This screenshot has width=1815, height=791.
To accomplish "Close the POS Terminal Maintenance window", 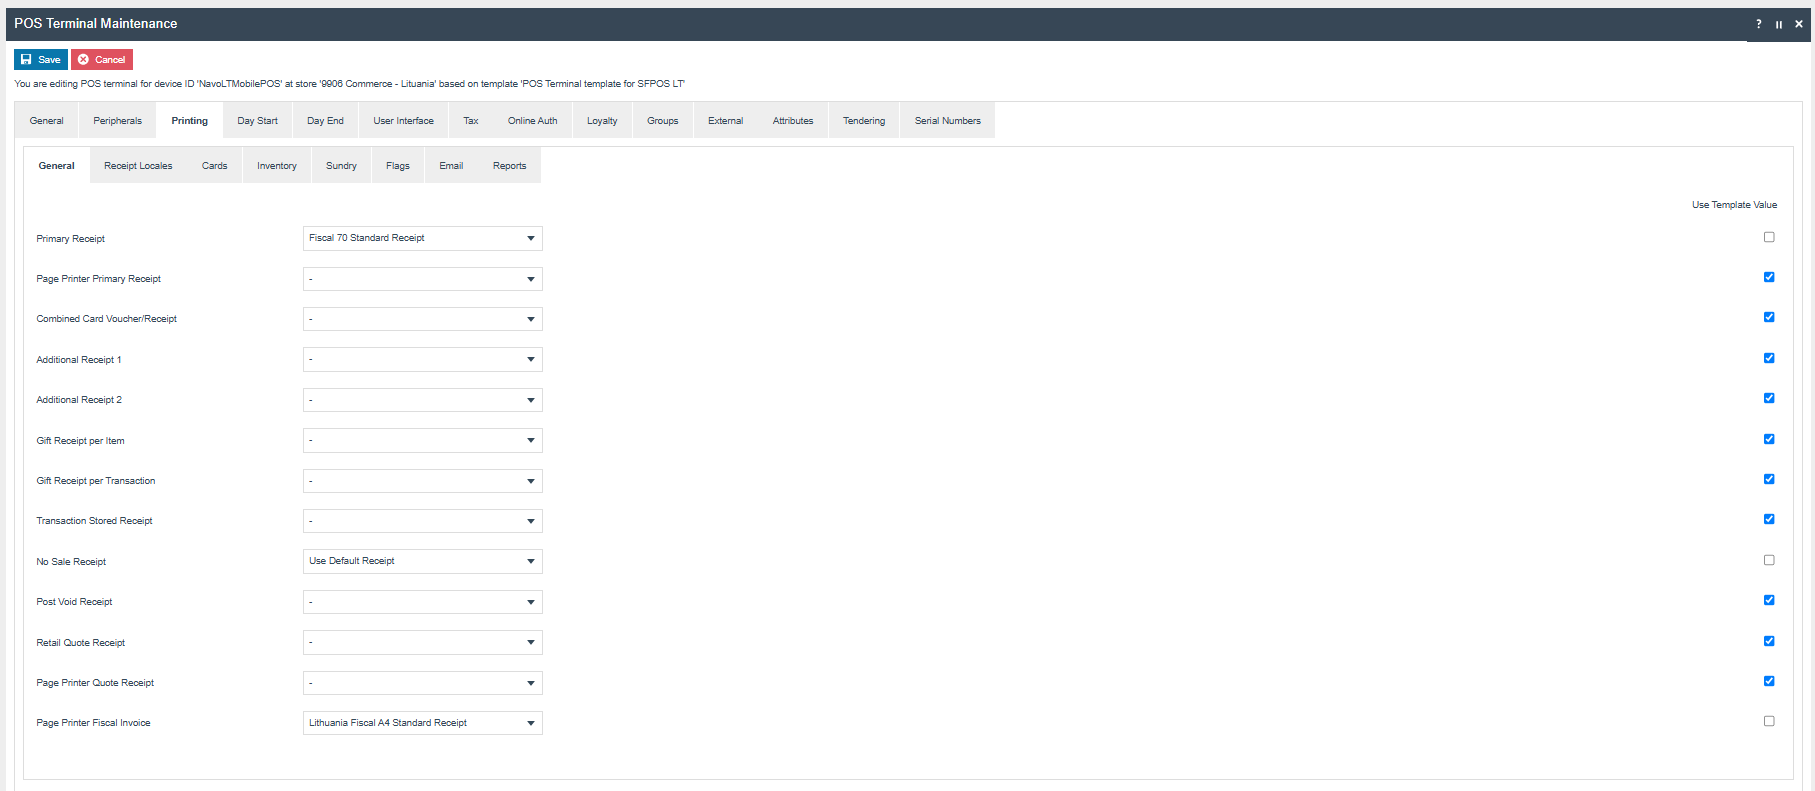I will (1799, 24).
